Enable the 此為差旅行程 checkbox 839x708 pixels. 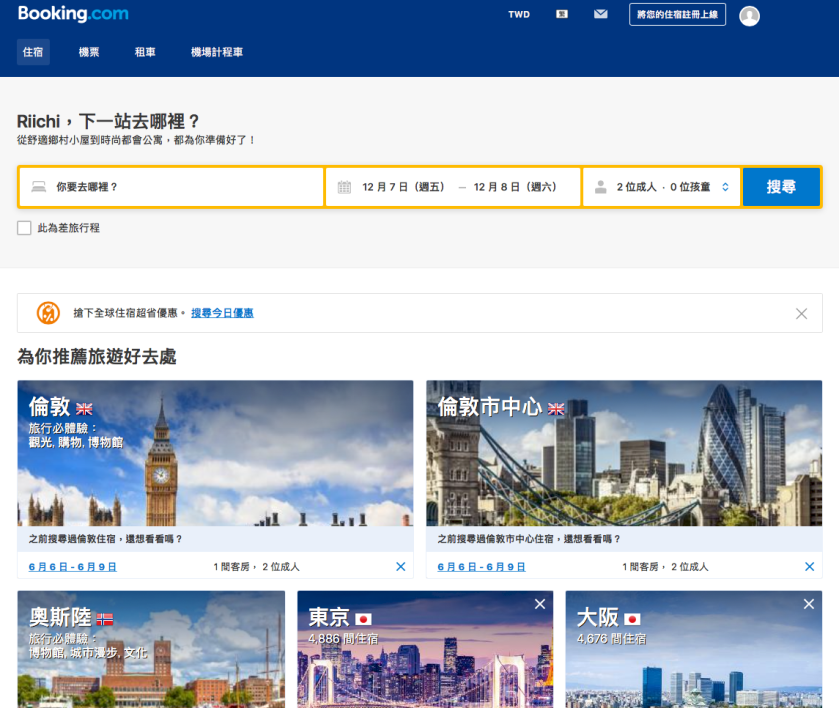click(x=24, y=228)
